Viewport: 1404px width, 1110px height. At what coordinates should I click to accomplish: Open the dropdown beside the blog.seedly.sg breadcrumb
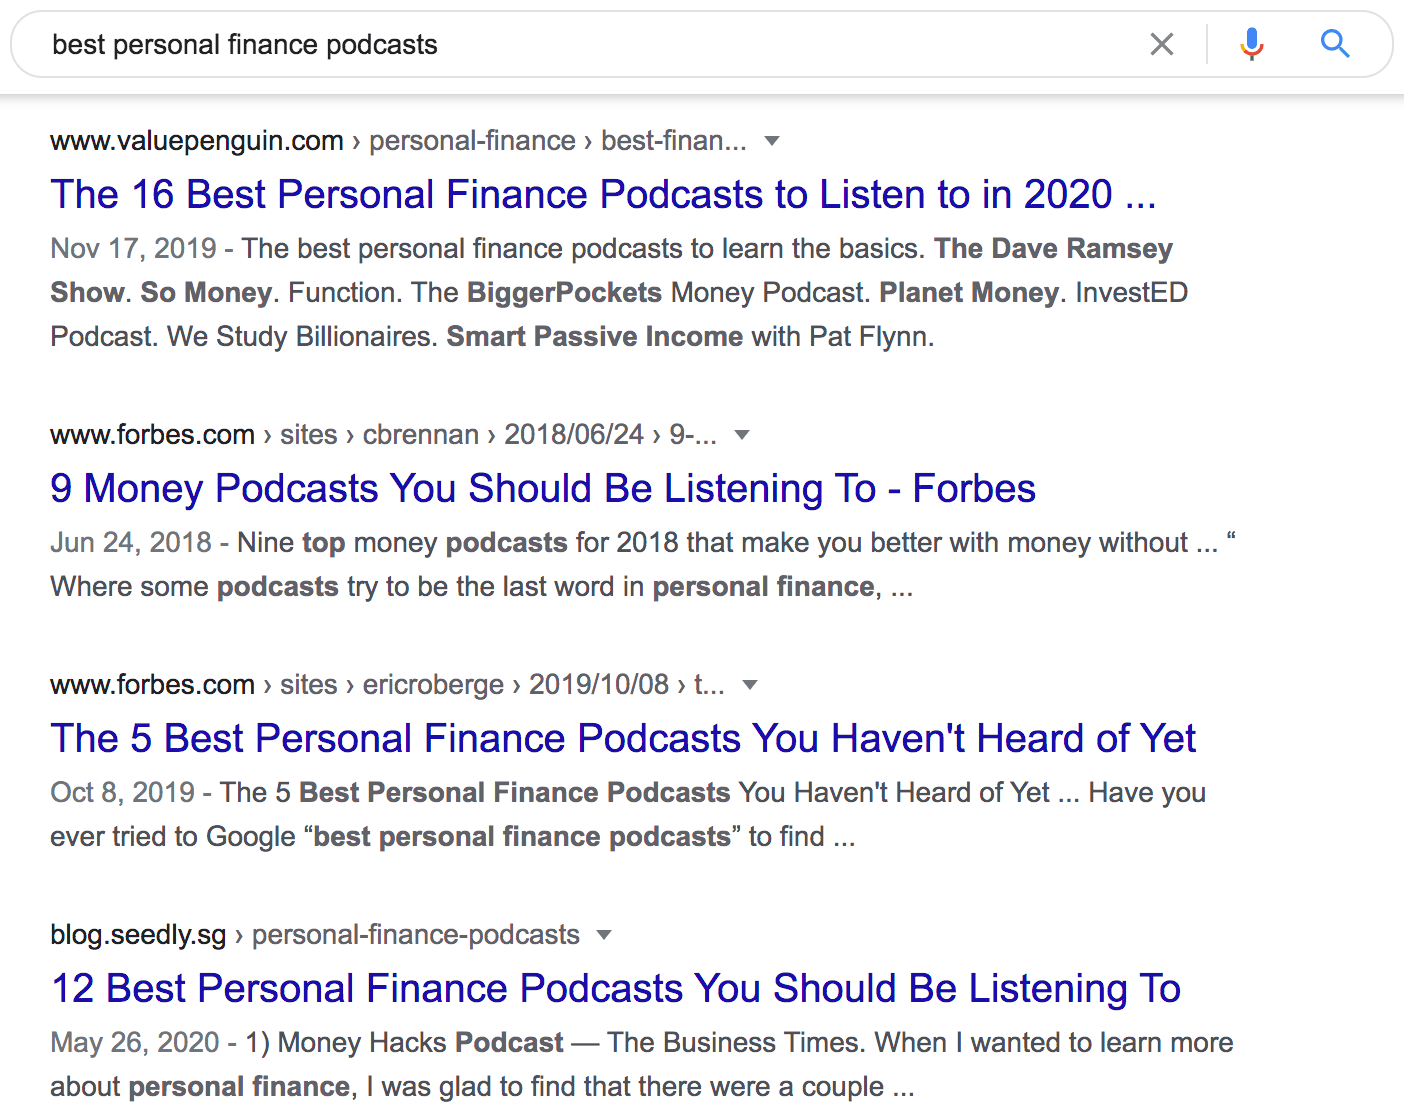(604, 936)
